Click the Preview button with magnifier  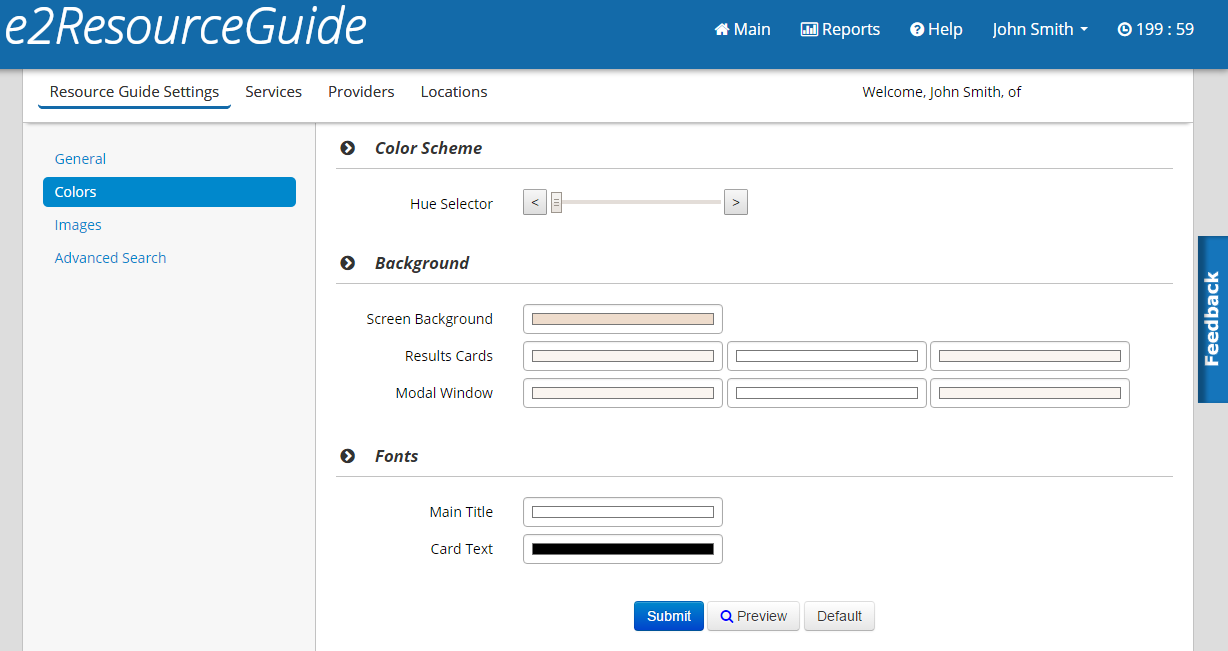tap(753, 616)
